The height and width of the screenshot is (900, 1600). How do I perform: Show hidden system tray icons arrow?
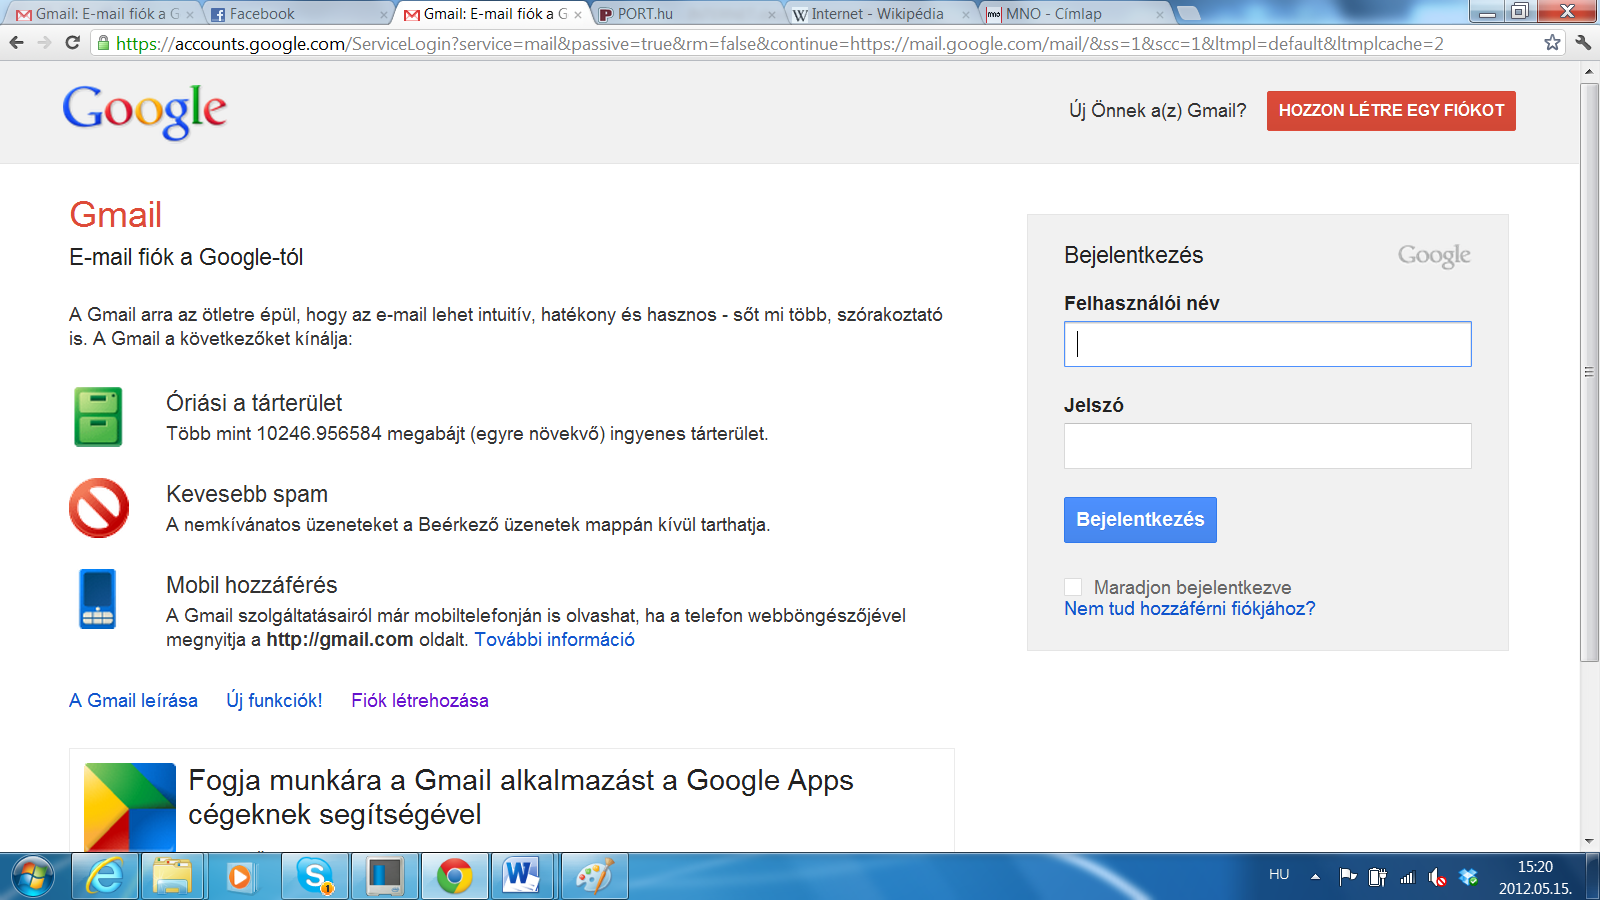coord(1315,877)
